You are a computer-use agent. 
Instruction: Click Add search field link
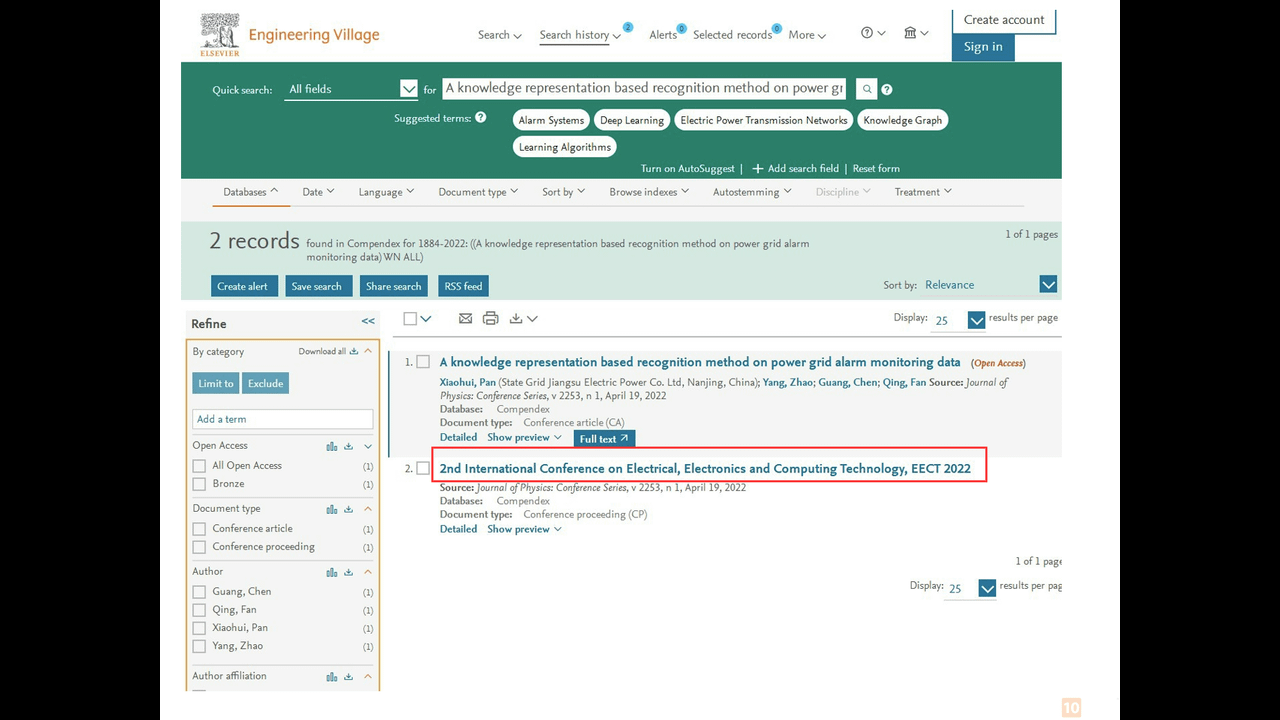click(x=796, y=169)
